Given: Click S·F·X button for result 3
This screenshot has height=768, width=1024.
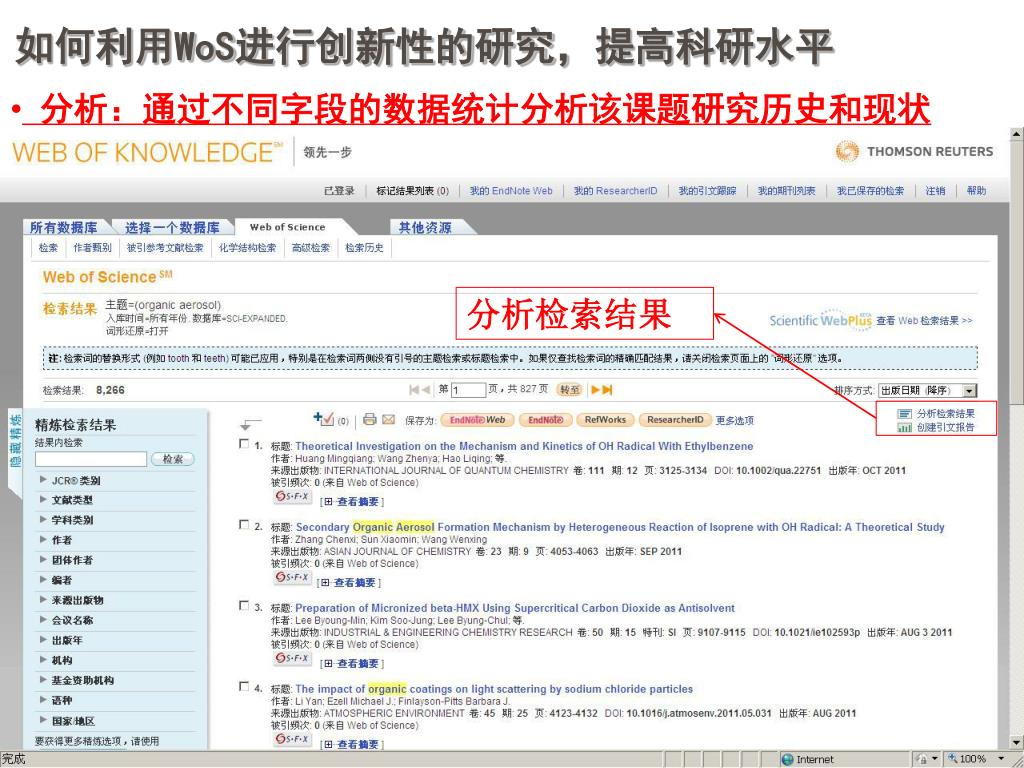Looking at the screenshot, I should click(292, 658).
